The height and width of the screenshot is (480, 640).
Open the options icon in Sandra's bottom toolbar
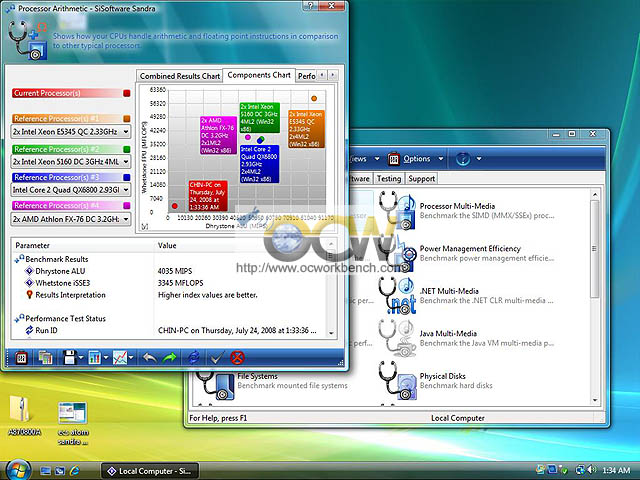pyautogui.click(x=21, y=358)
